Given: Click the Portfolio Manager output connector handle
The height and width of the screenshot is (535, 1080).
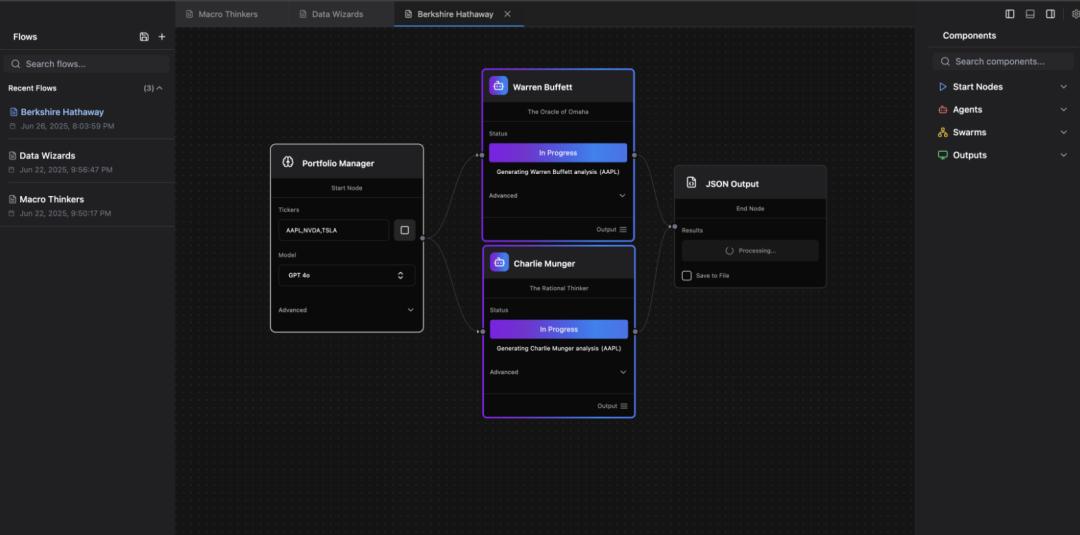Looking at the screenshot, I should tap(422, 238).
